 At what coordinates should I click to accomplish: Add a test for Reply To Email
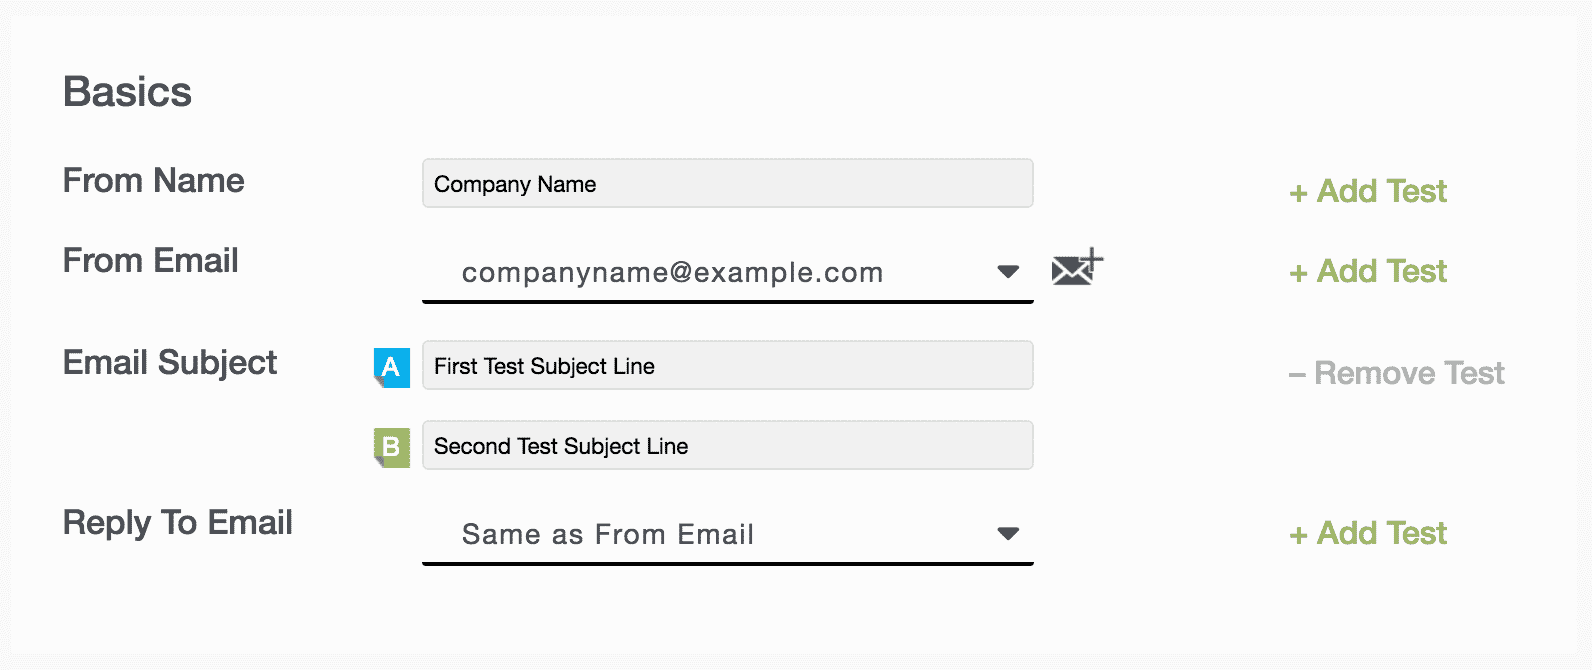click(x=1368, y=533)
